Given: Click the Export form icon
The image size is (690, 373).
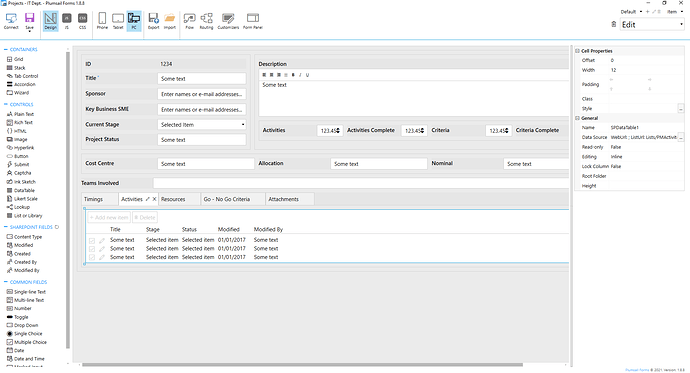Looking at the screenshot, I should [153, 18].
